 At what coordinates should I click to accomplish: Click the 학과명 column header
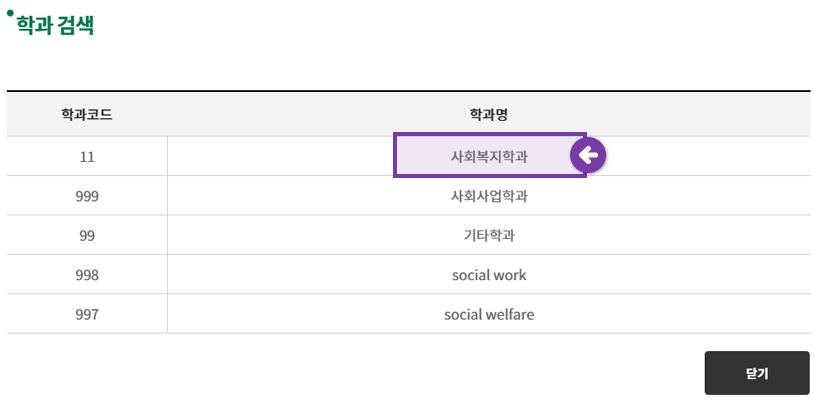489,114
